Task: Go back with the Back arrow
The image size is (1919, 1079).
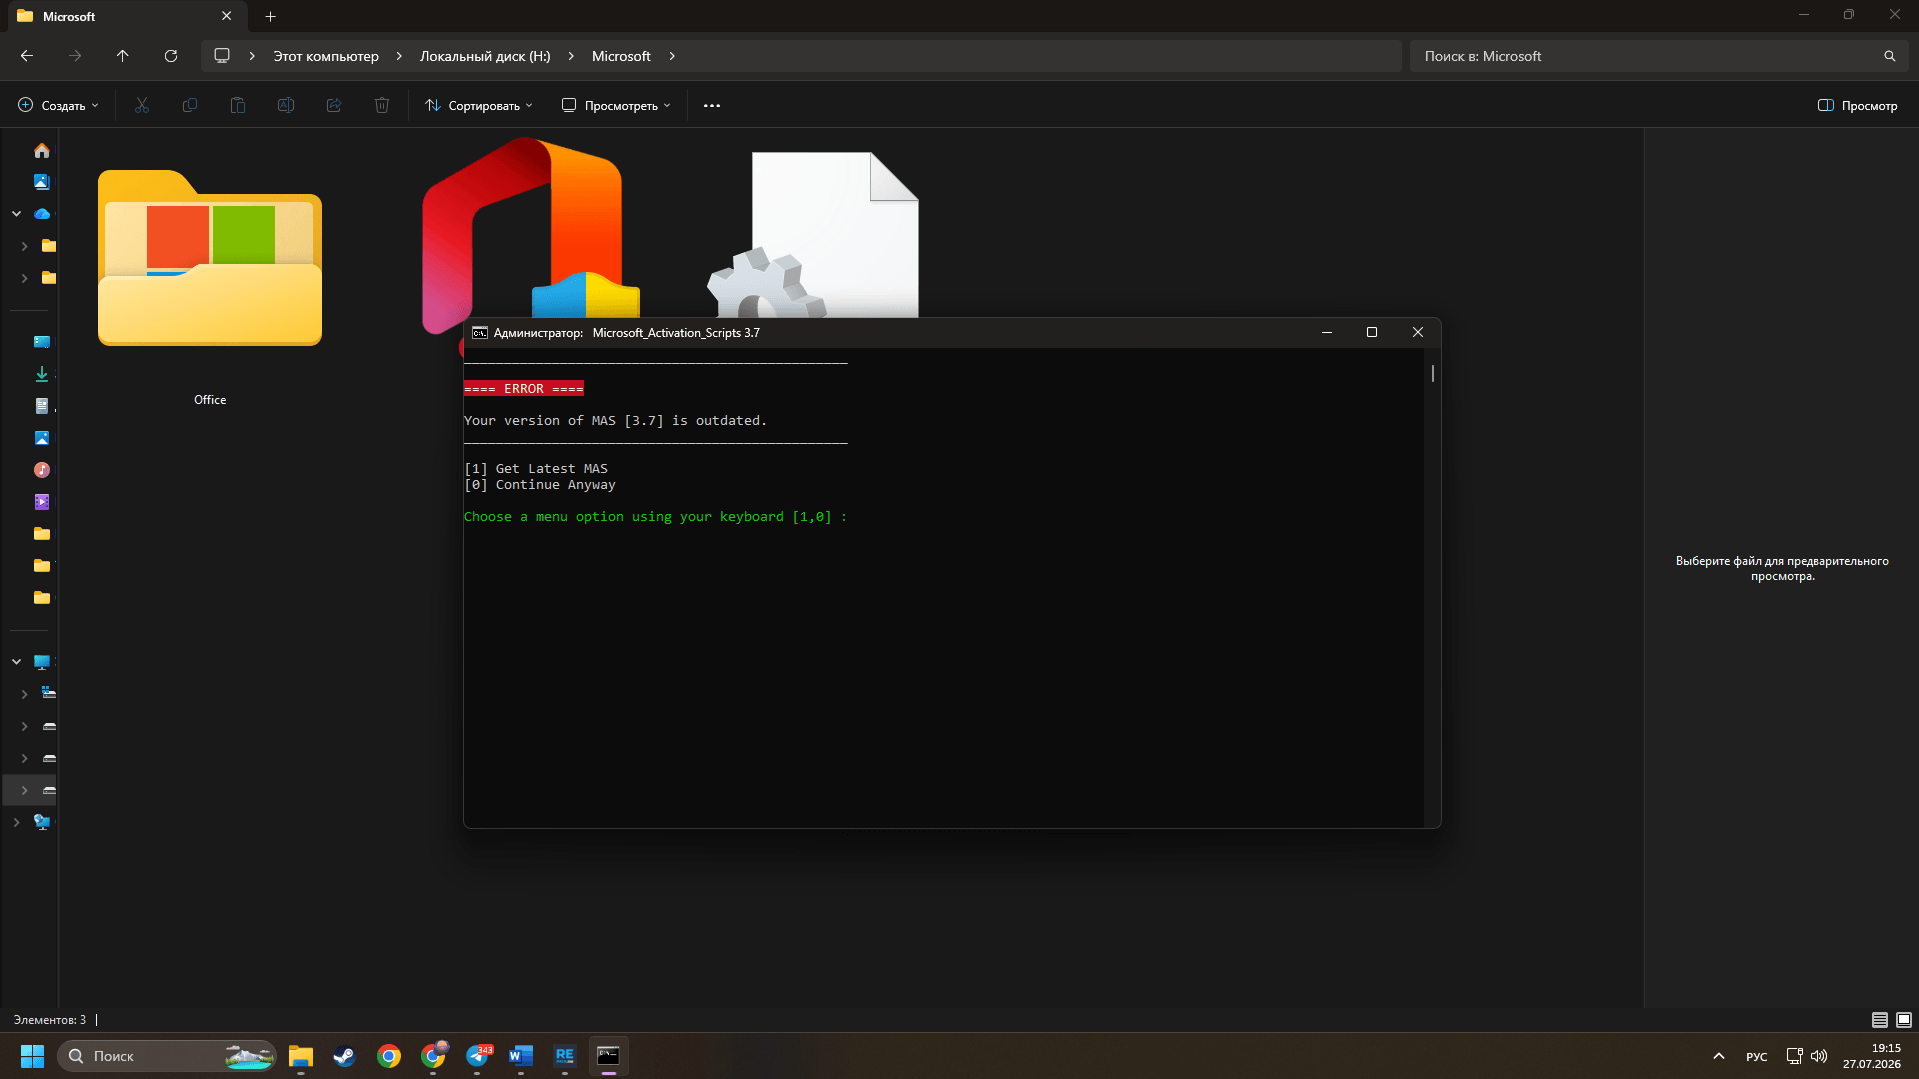Action: (x=27, y=56)
